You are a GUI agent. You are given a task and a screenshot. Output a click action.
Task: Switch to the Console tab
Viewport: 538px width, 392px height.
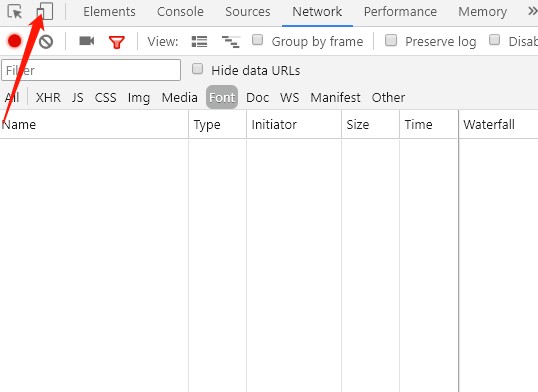(x=180, y=12)
